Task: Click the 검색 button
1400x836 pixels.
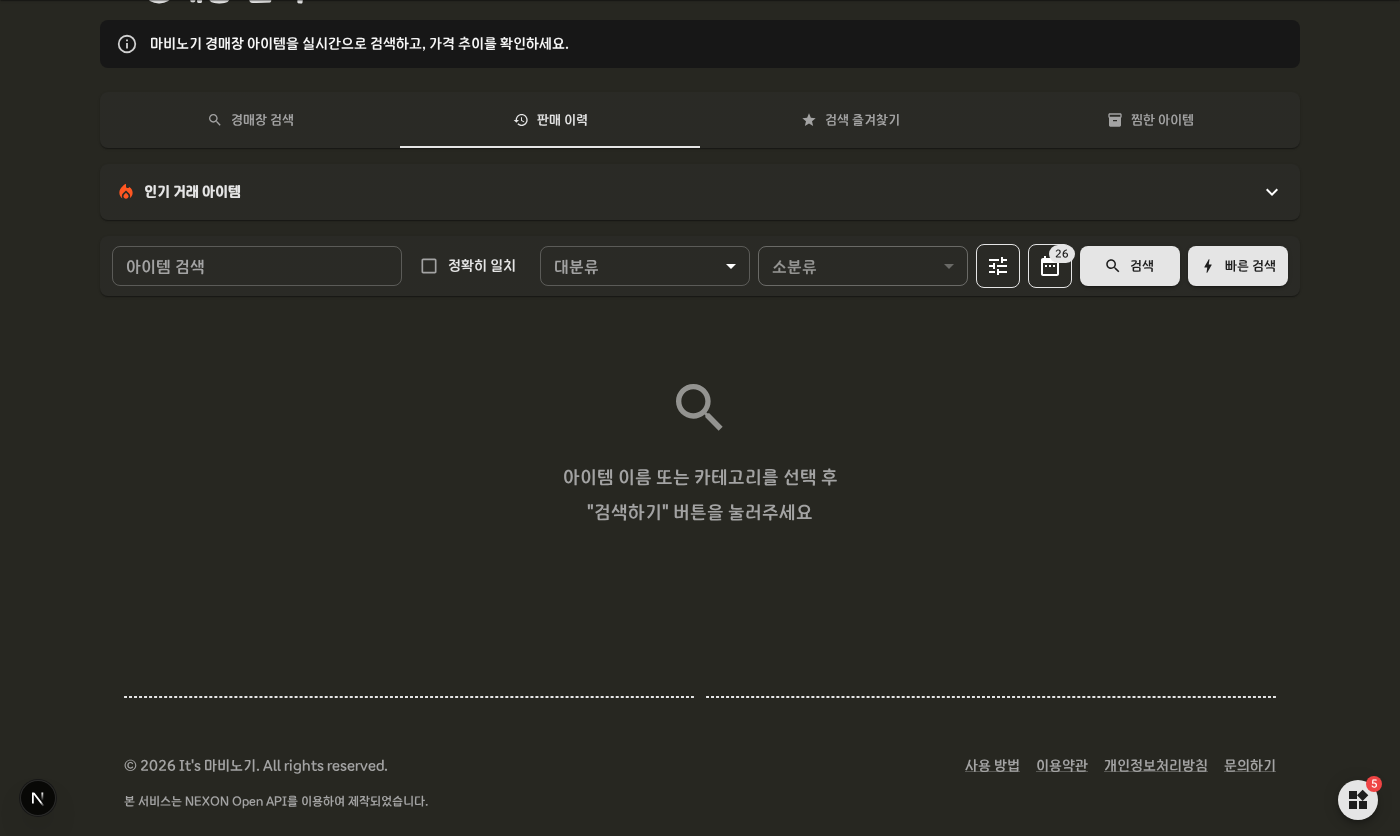Action: click(x=1130, y=266)
